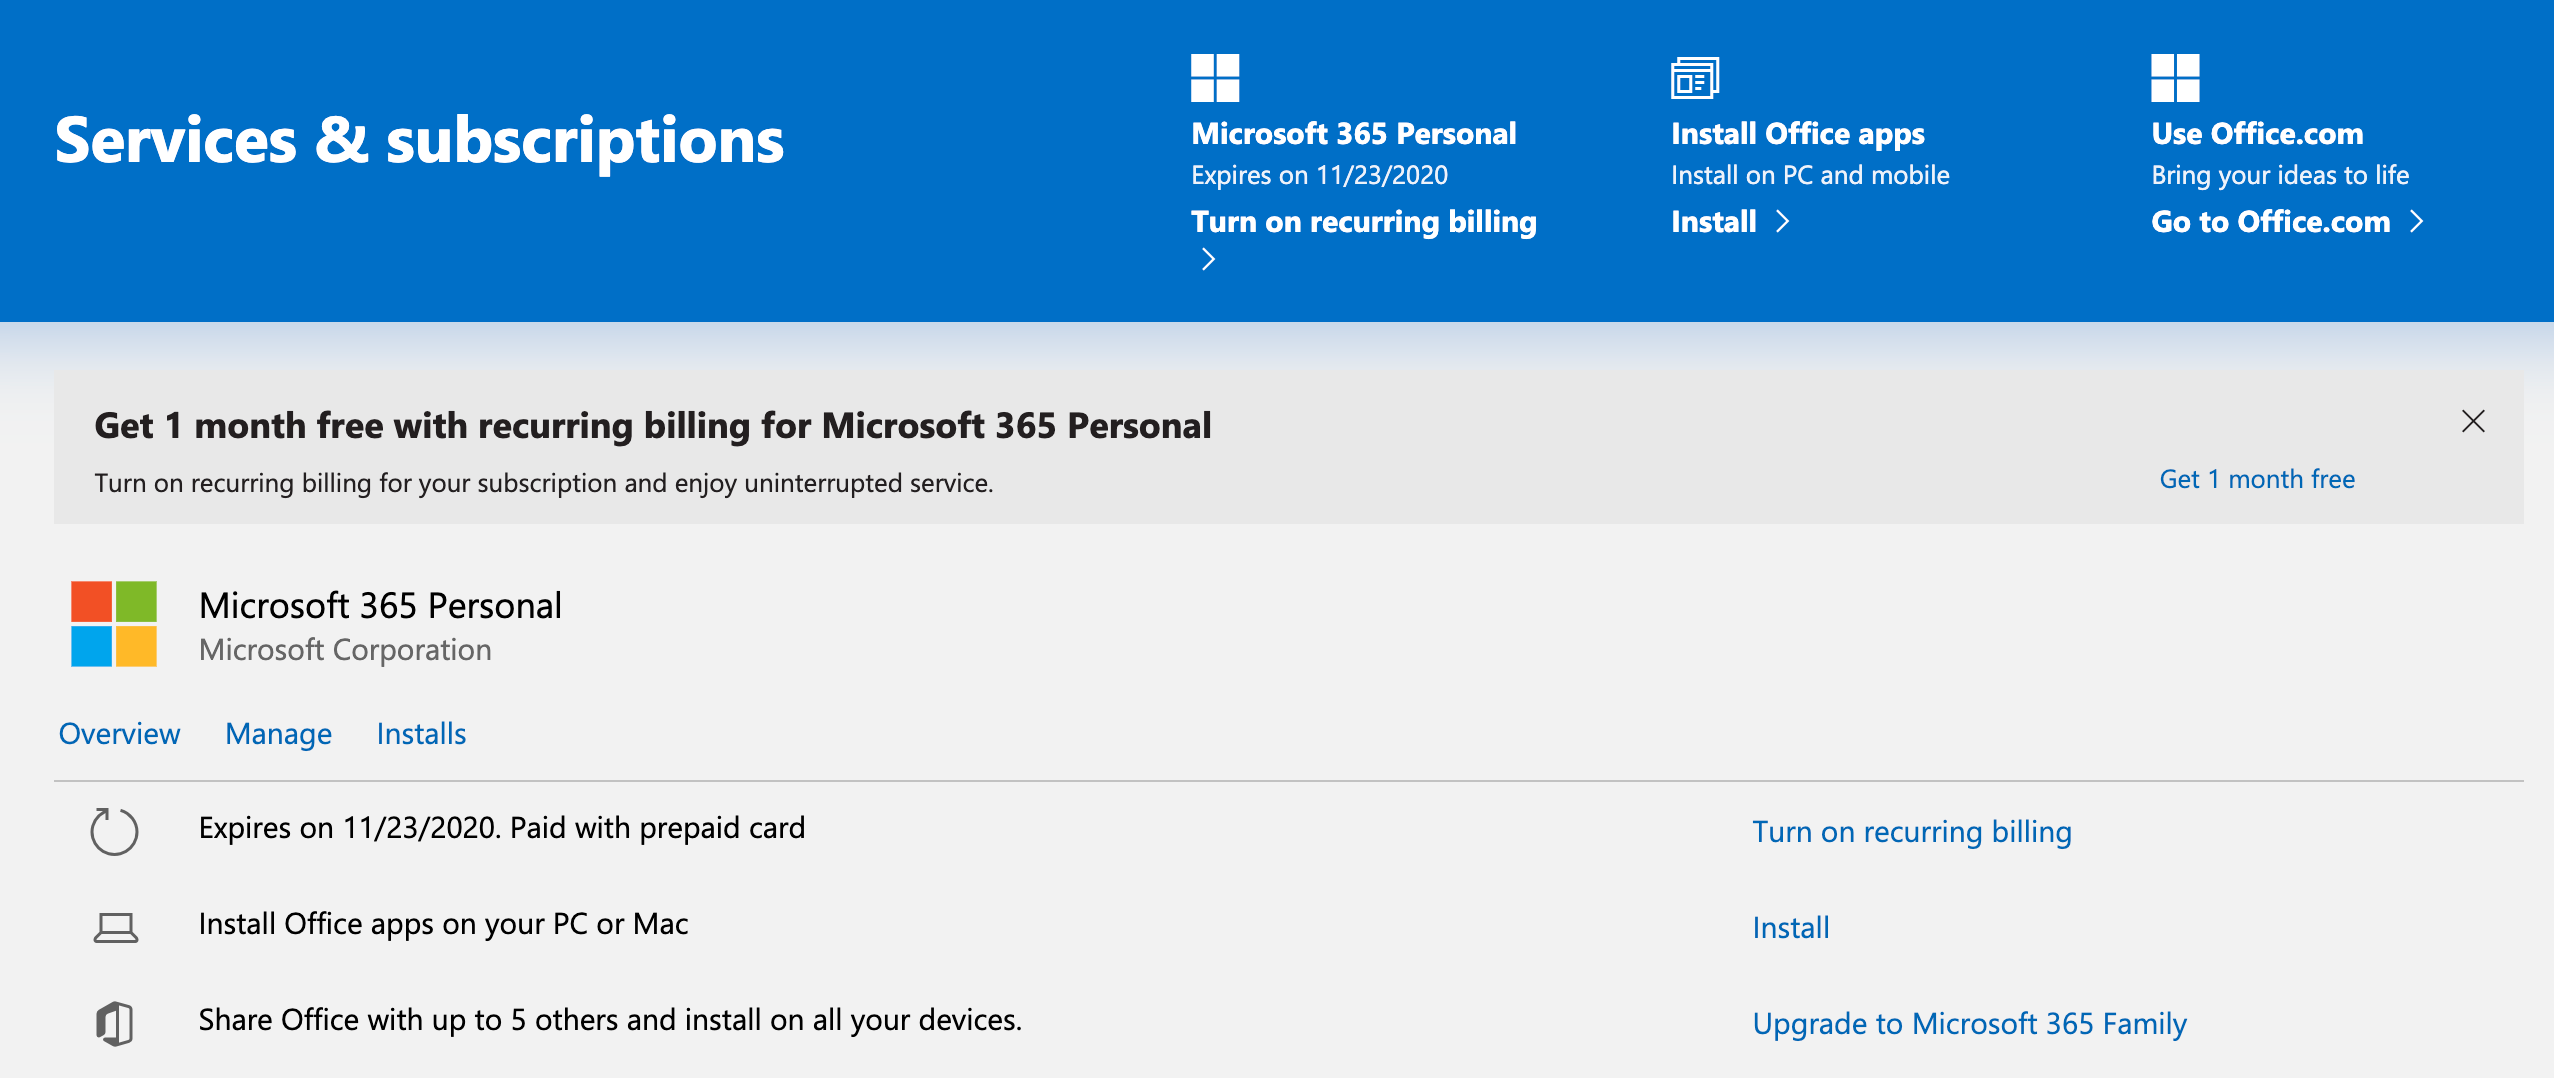2554x1078 pixels.
Task: Click the 'Get 1 month free with recurring billing' banner heading
Action: [652, 426]
